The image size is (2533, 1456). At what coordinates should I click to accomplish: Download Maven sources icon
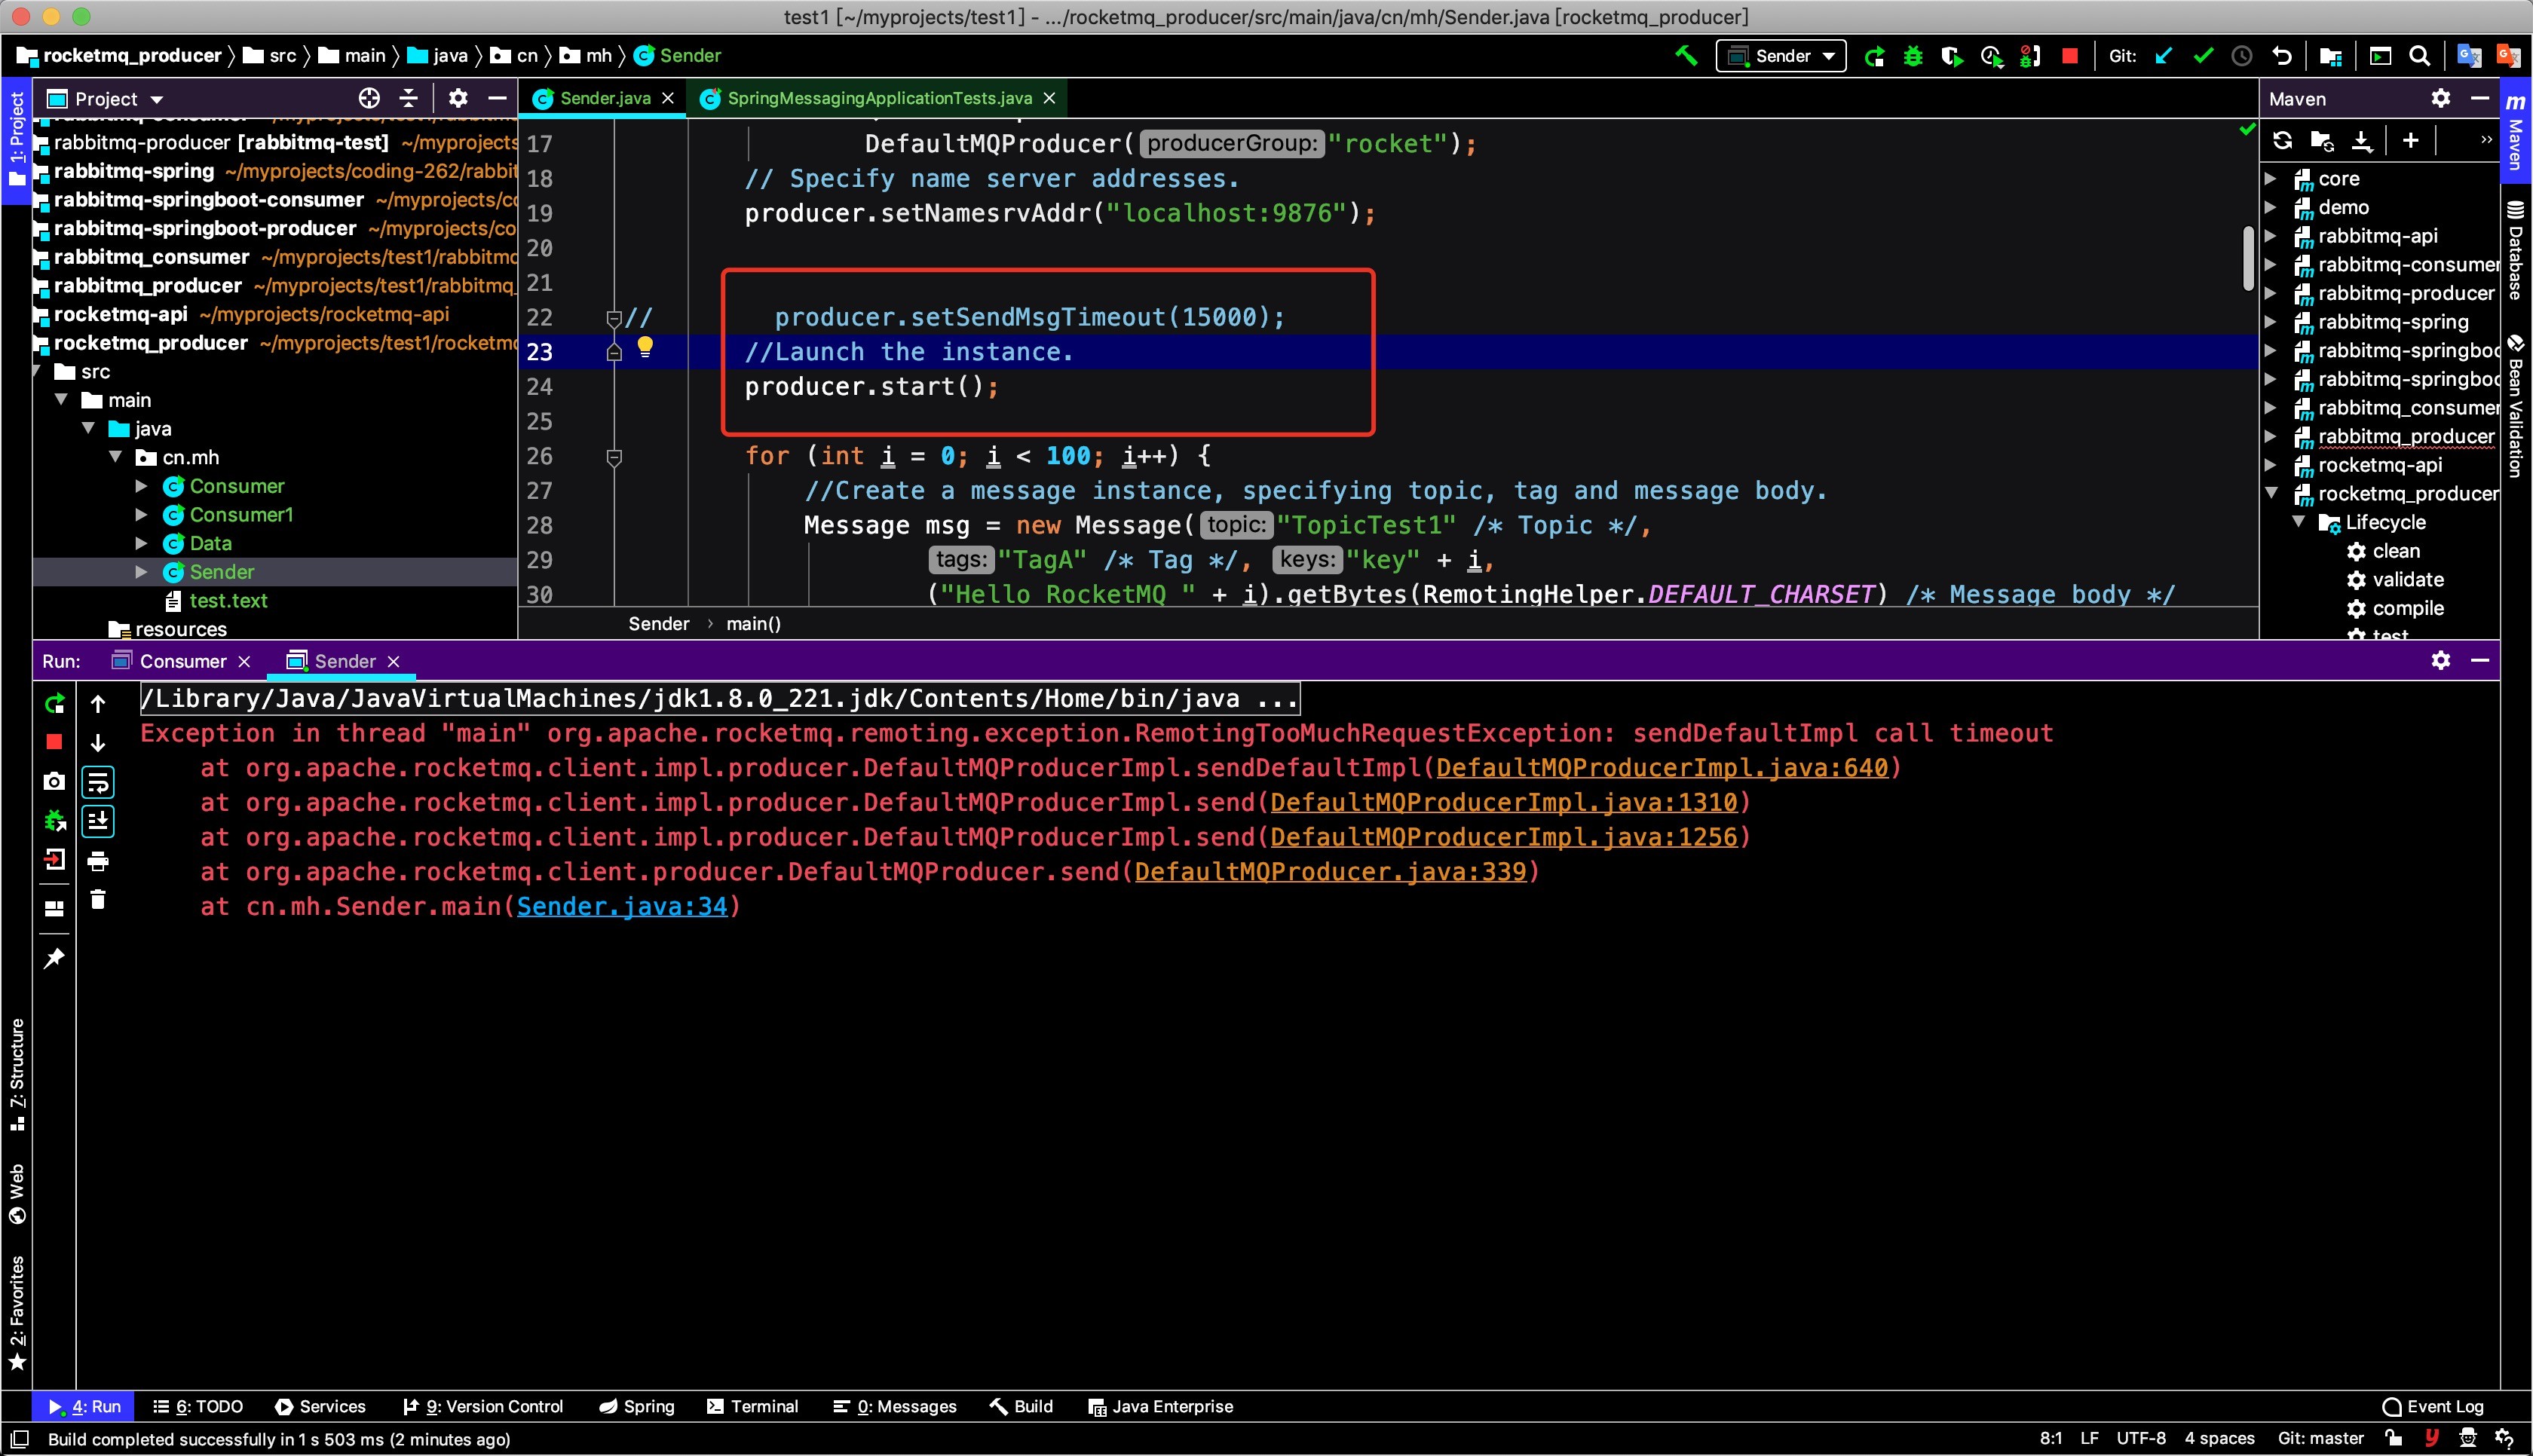point(2361,140)
